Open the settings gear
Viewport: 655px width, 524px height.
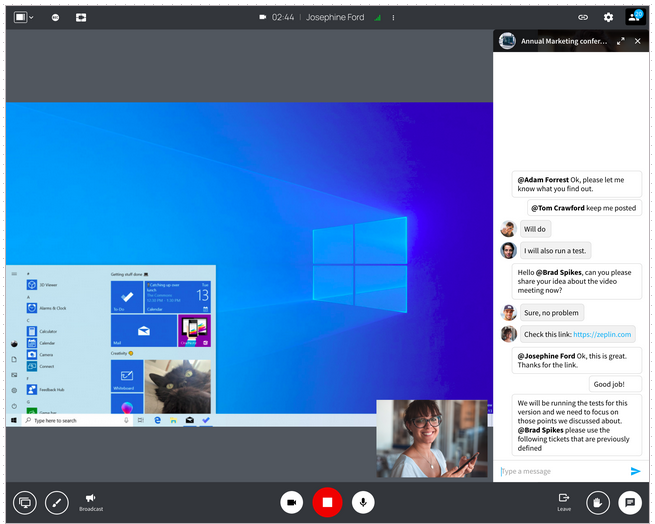[x=608, y=17]
